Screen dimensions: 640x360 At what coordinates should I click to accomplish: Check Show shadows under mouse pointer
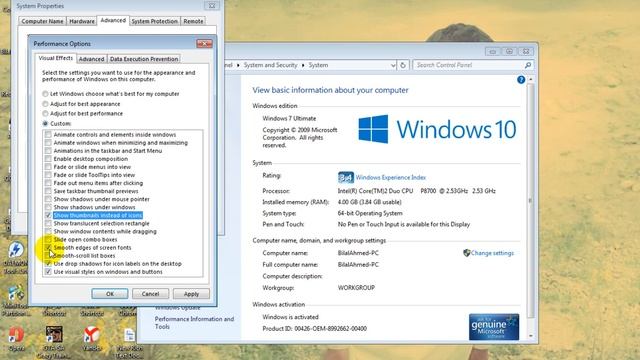(48, 199)
